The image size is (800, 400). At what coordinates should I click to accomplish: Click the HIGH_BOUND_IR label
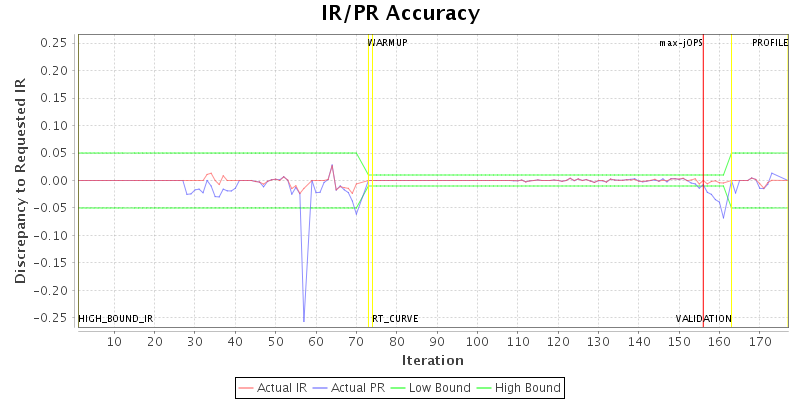116,319
